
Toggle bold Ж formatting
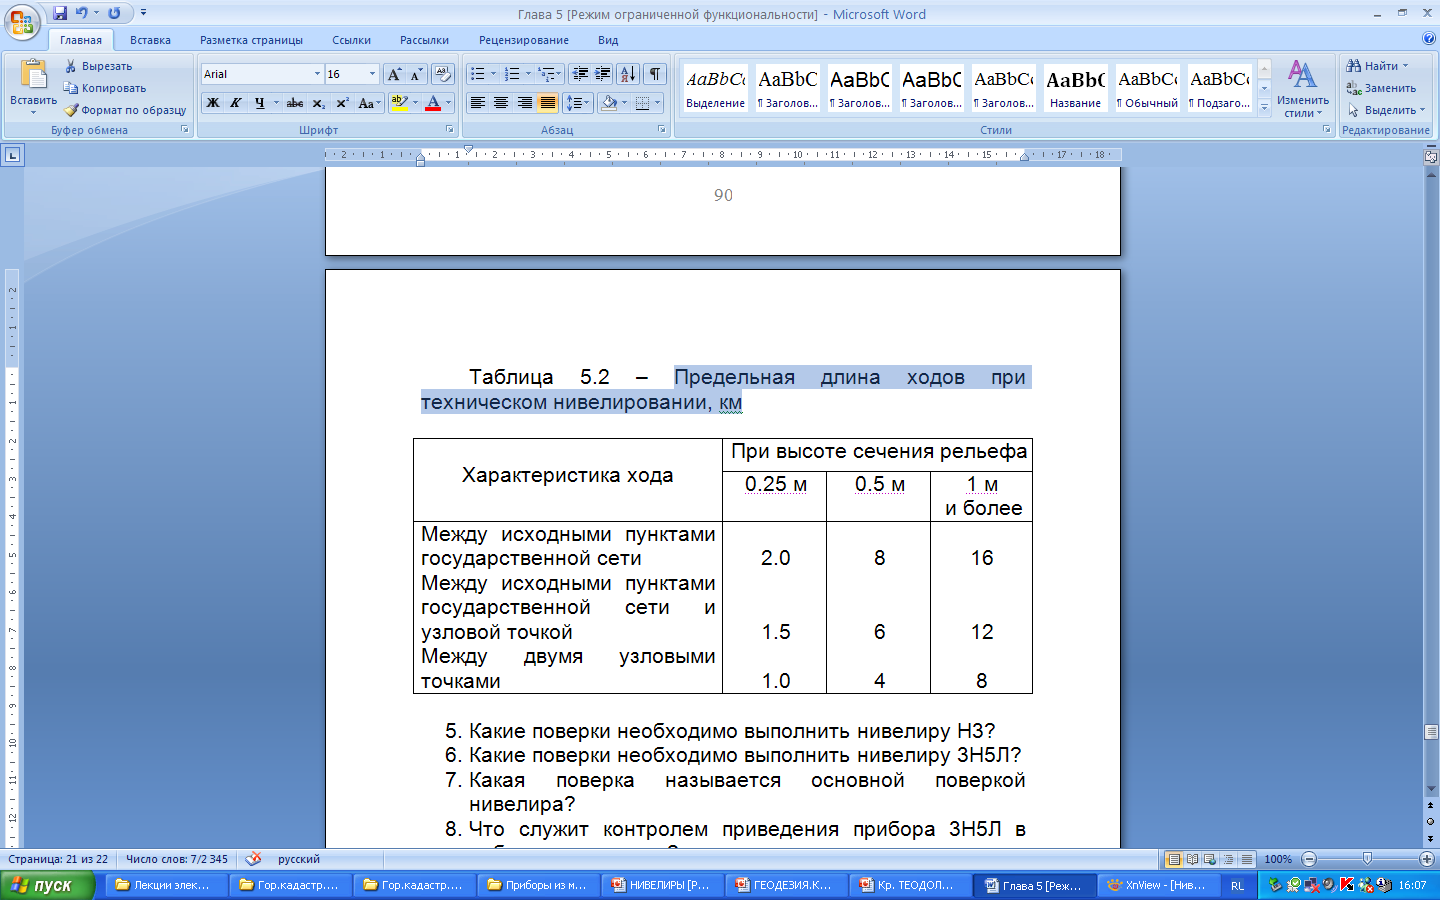point(212,103)
